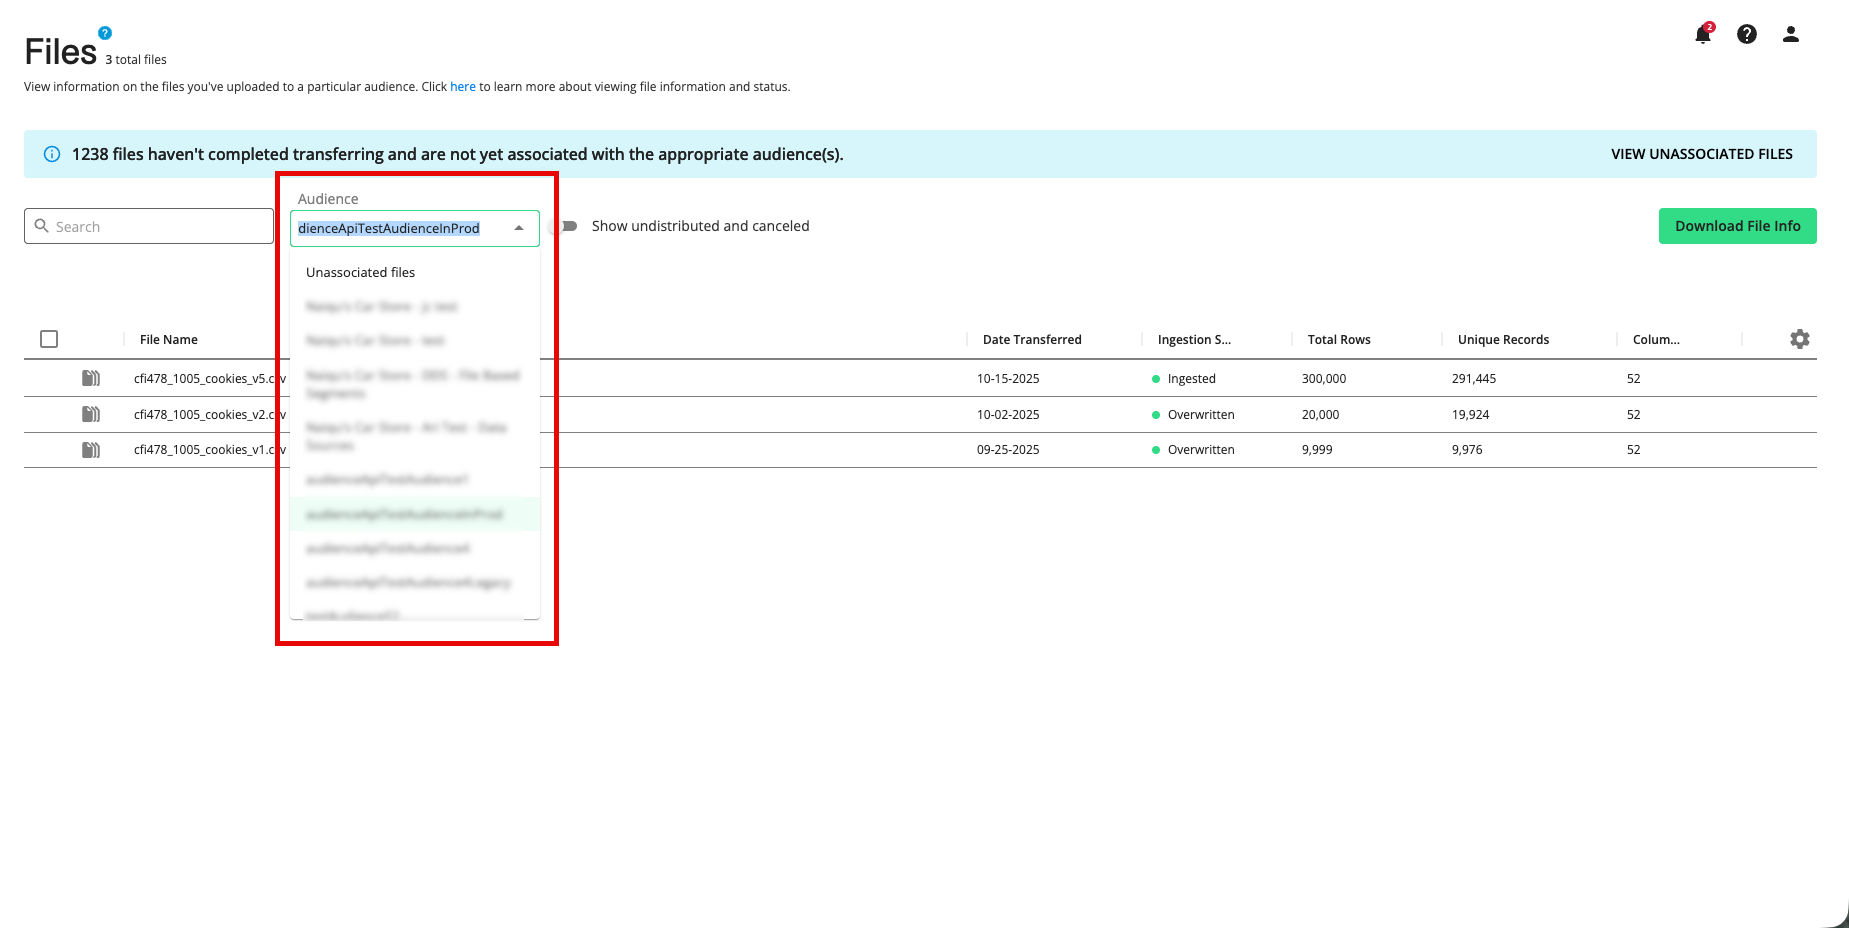Screen dimensions: 1849x928
Task: Sort by the Ingestion S... column header
Action: [1194, 340]
